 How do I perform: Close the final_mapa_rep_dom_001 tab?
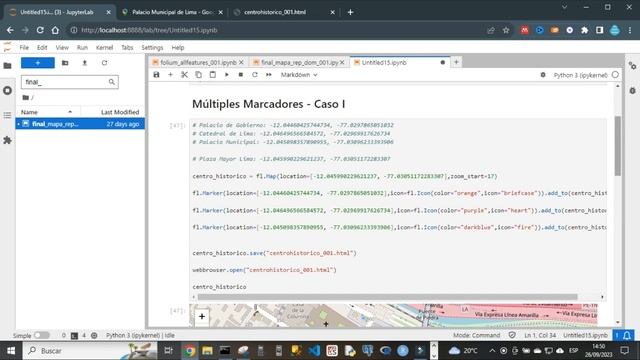click(x=342, y=62)
